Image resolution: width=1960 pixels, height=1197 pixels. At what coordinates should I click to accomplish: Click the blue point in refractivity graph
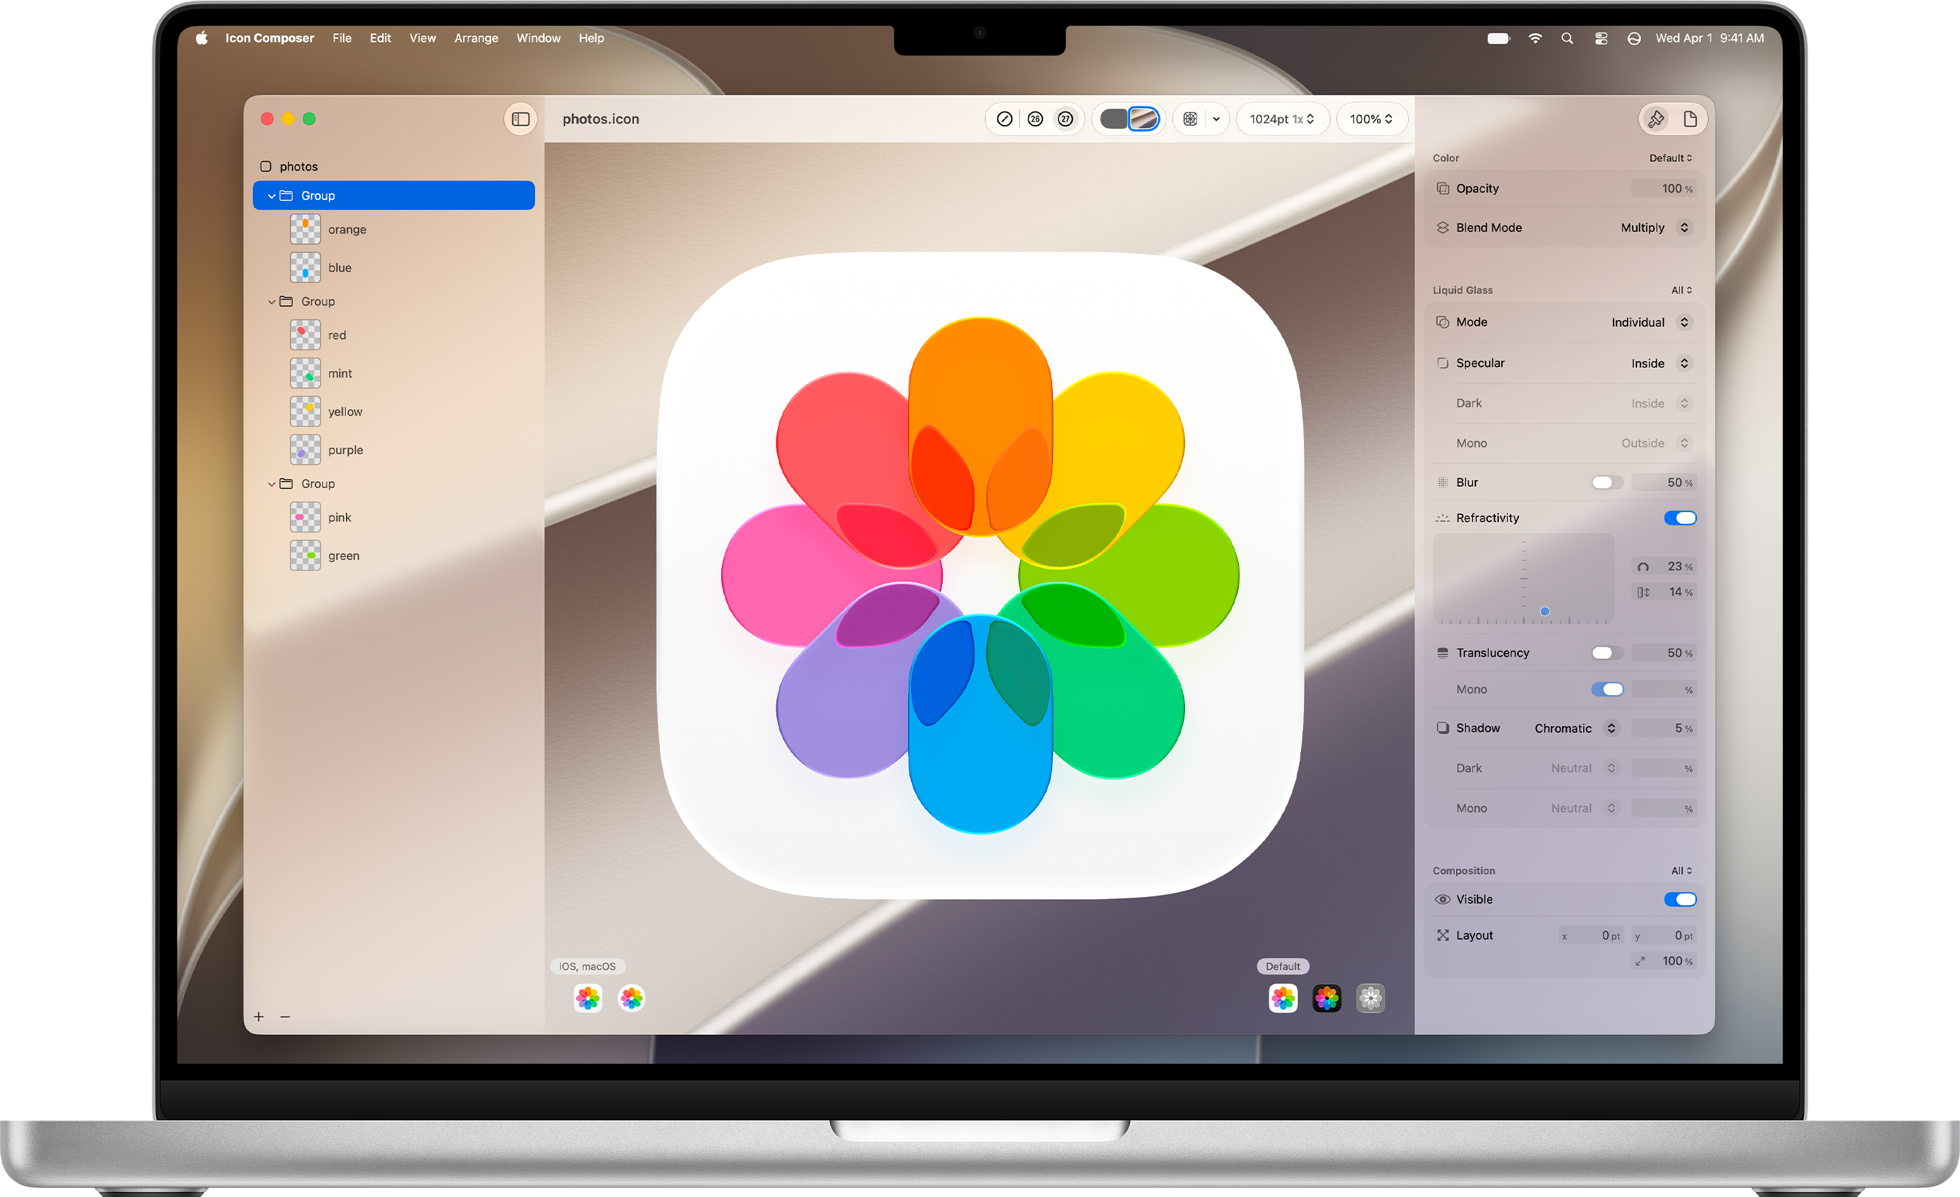tap(1545, 611)
